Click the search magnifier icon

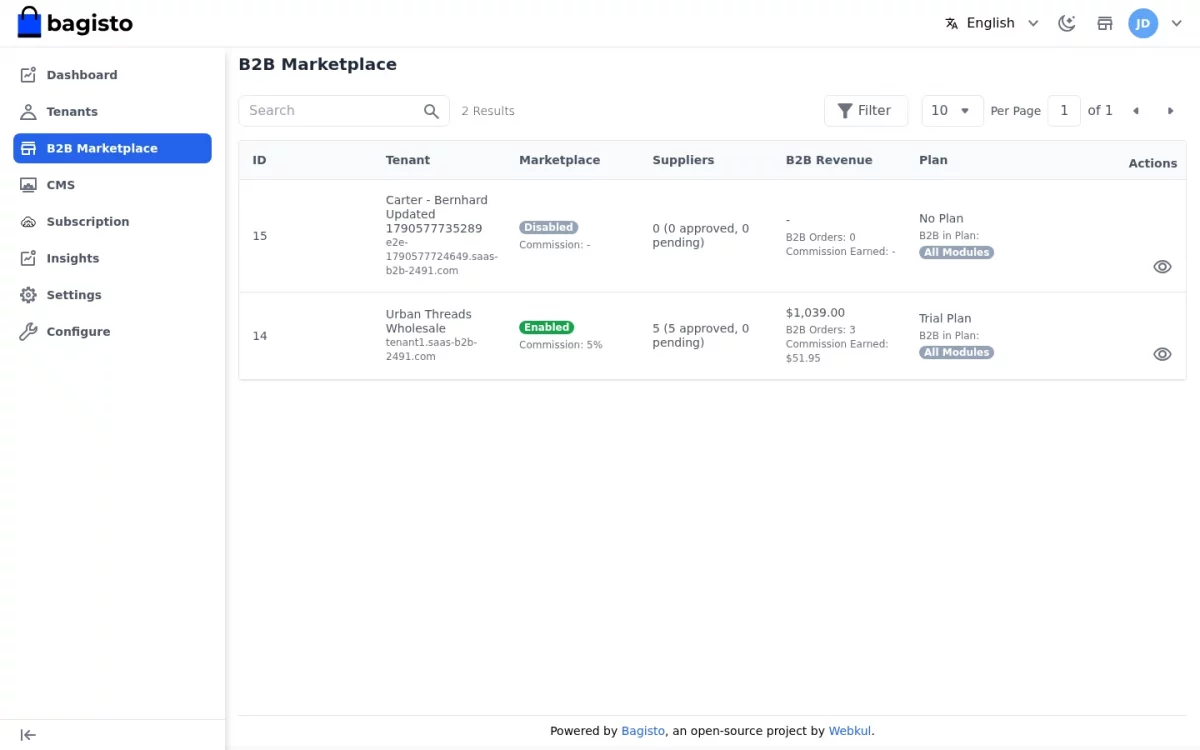[x=431, y=111]
